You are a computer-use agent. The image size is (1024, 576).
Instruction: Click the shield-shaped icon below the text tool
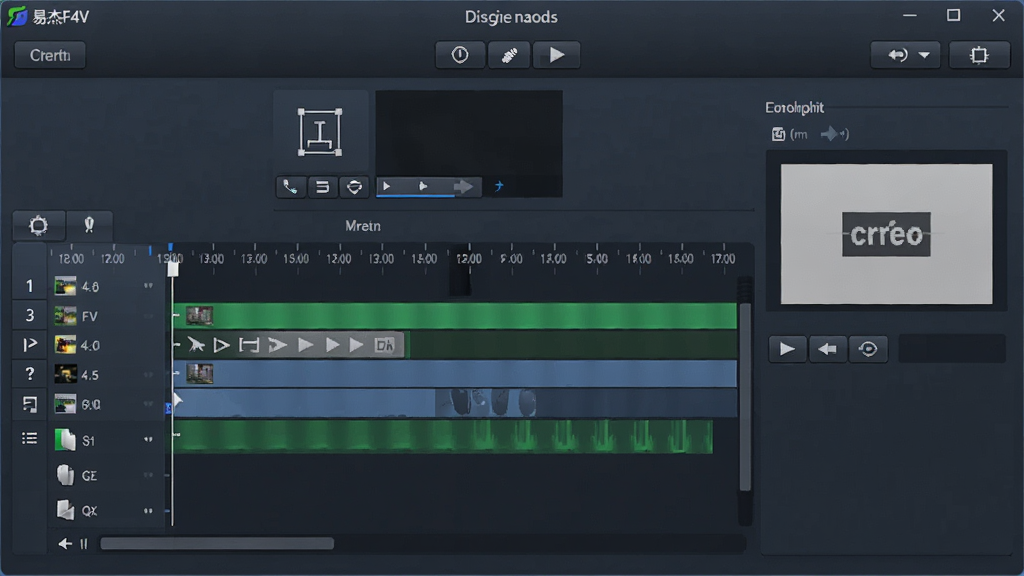click(x=355, y=187)
